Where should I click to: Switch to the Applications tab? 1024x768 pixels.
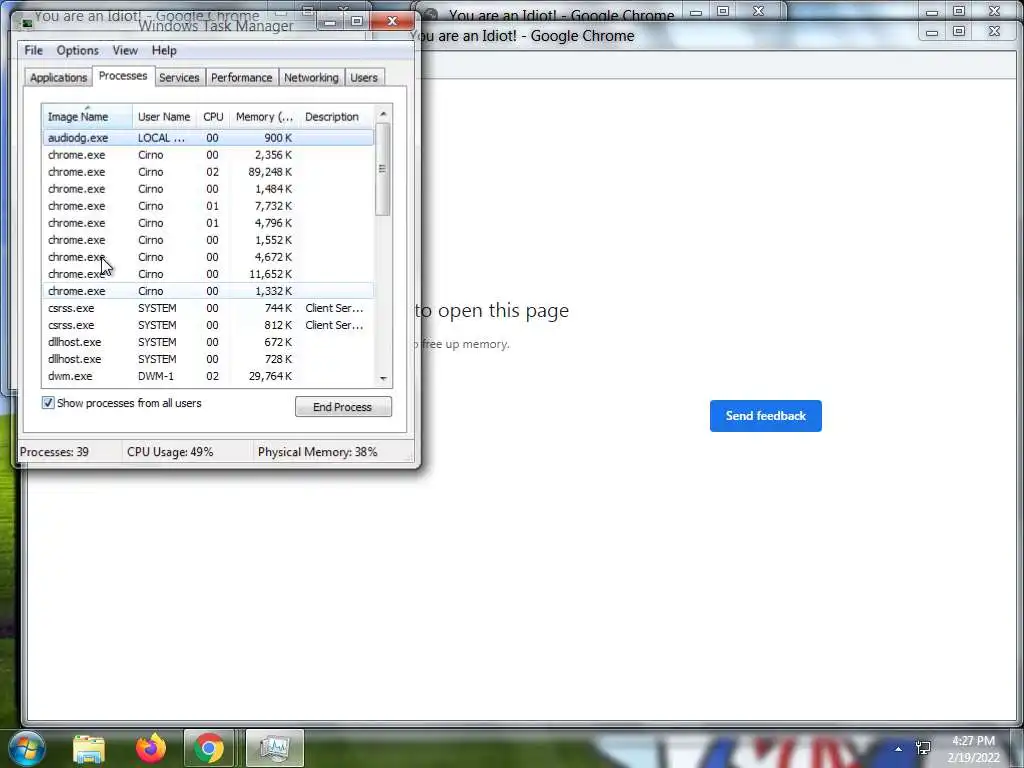(58, 77)
